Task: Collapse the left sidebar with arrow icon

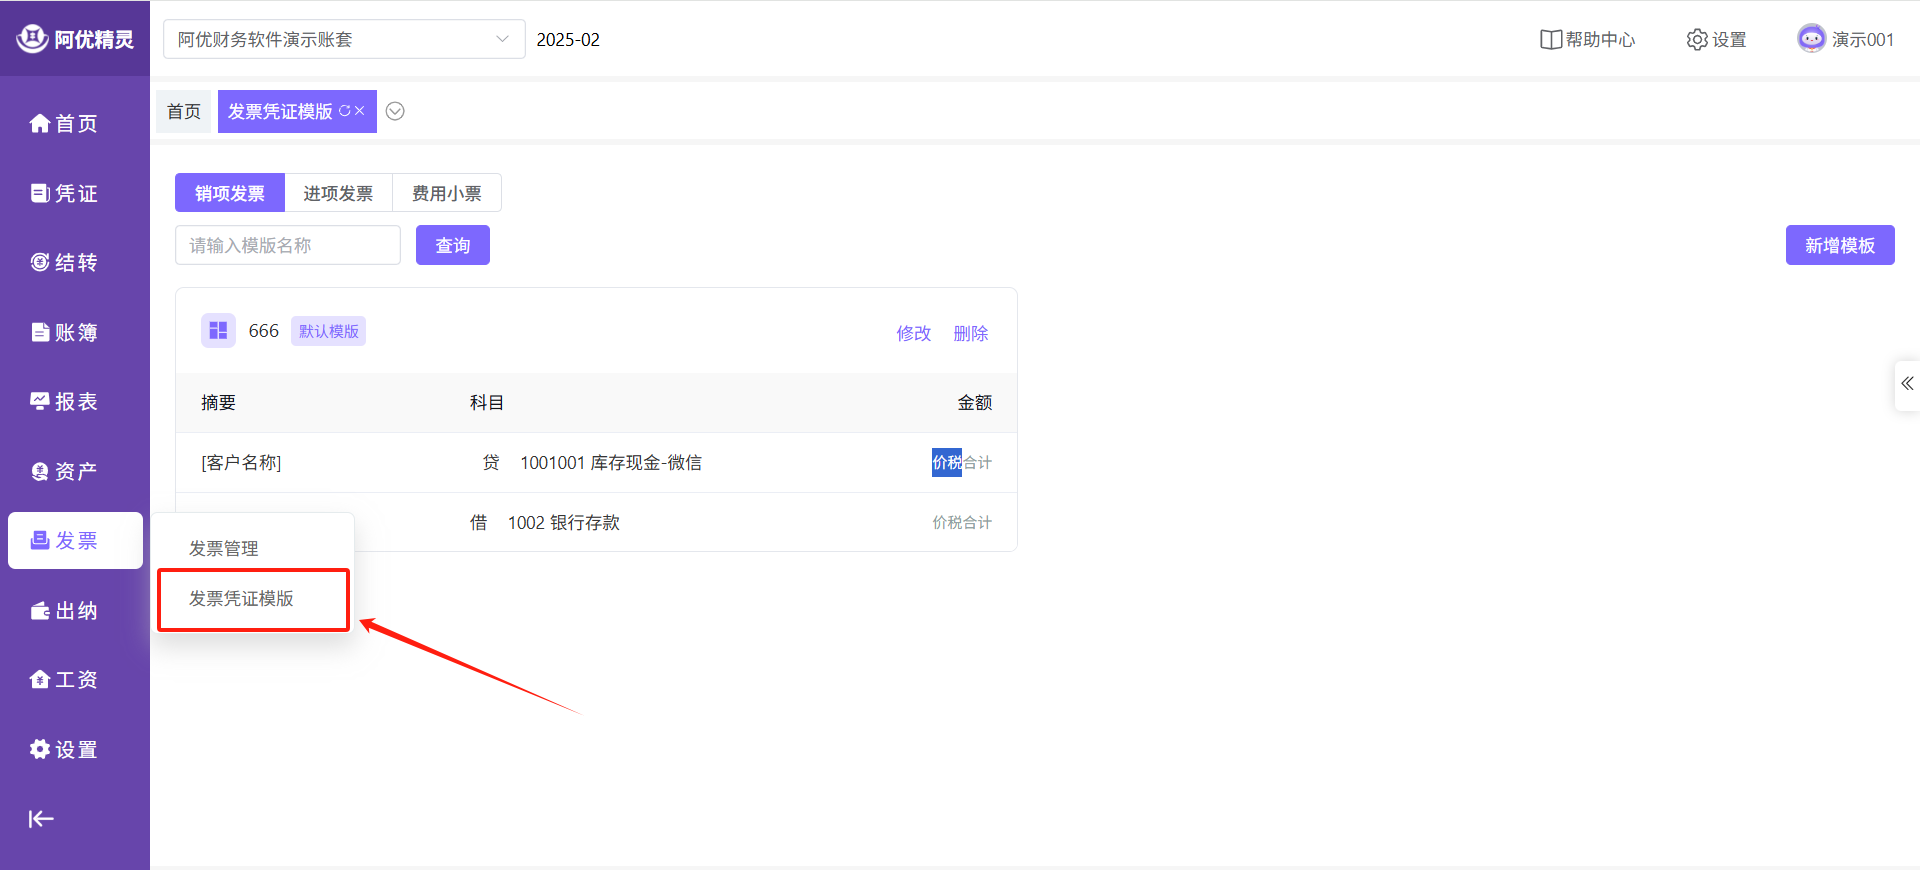Action: pos(41,819)
